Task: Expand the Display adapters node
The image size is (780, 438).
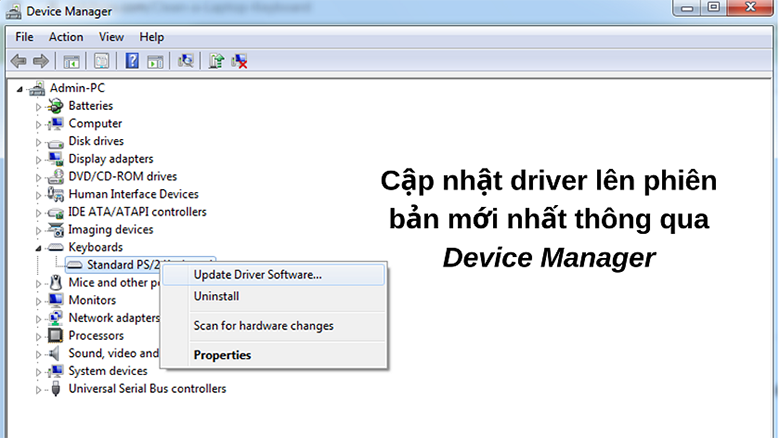Action: pos(40,159)
